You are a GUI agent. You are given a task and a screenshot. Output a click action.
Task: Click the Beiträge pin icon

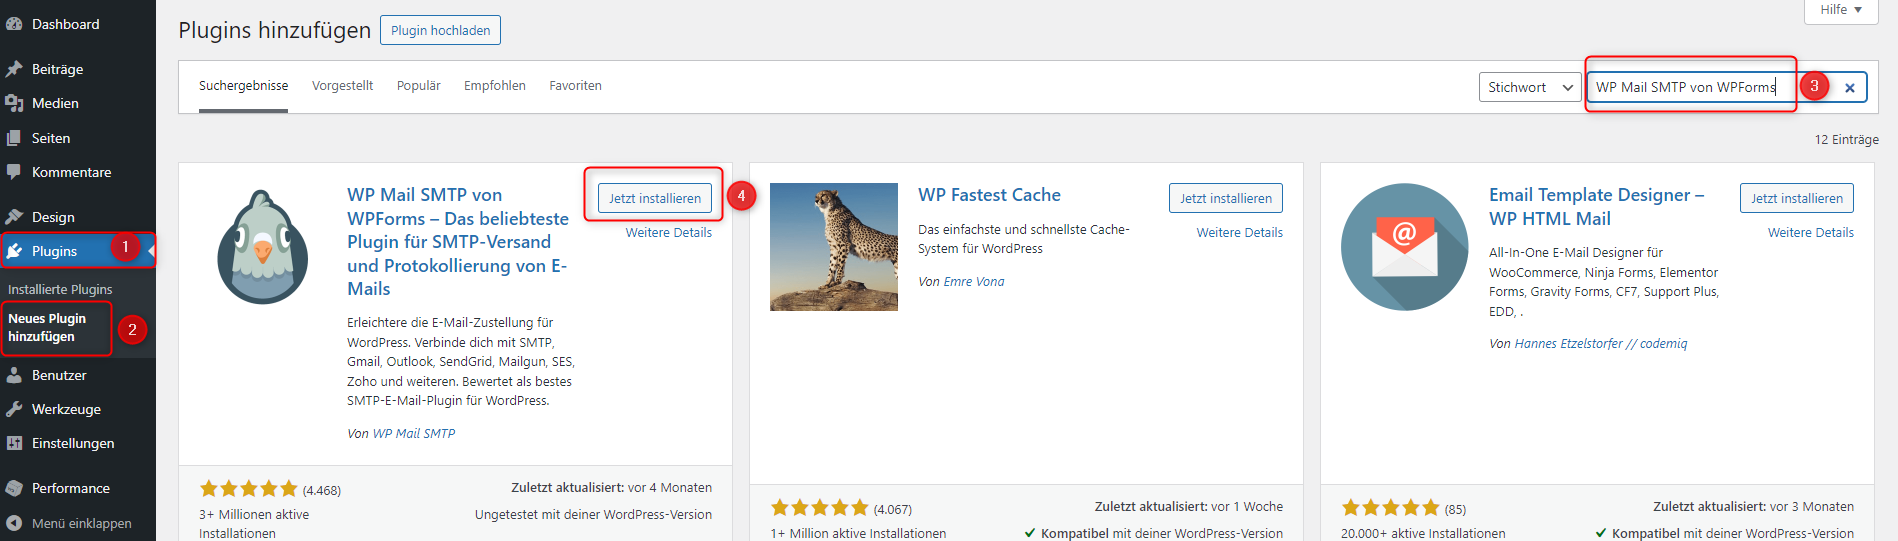[14, 69]
